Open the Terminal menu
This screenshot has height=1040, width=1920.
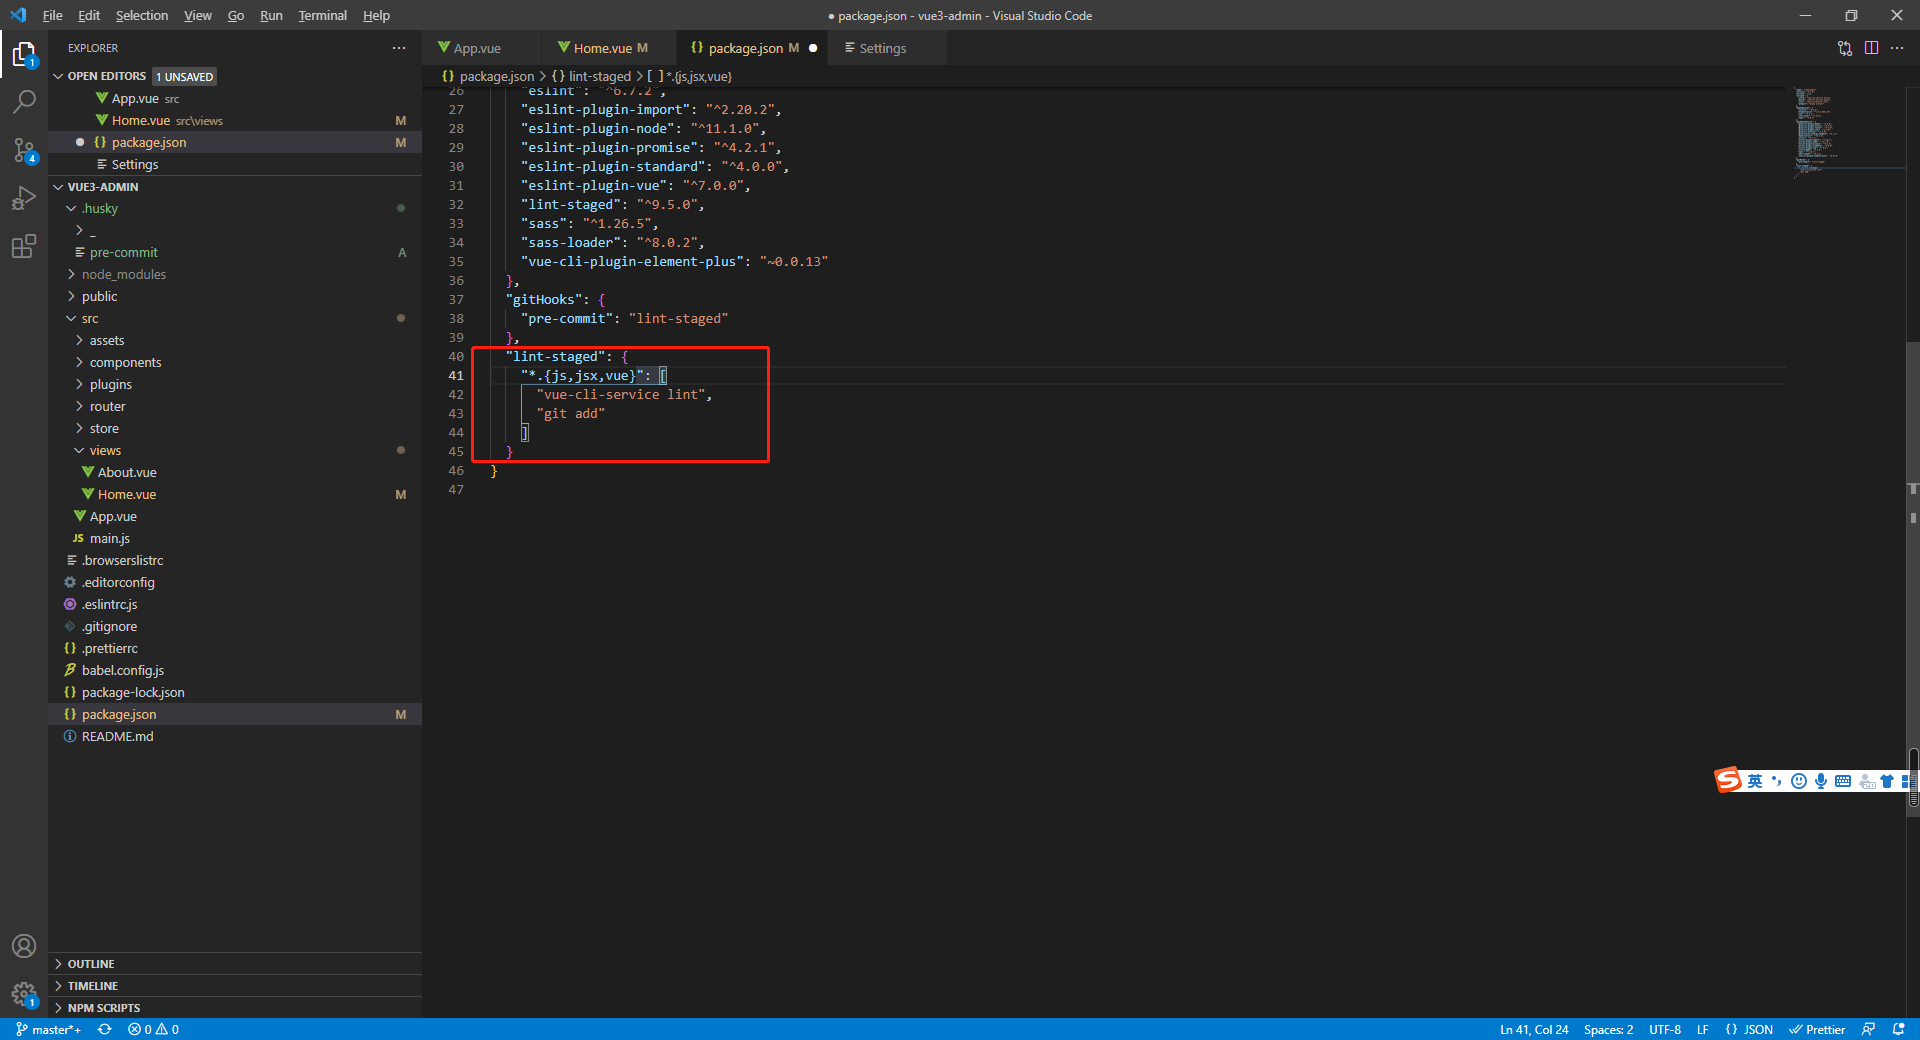(x=322, y=15)
